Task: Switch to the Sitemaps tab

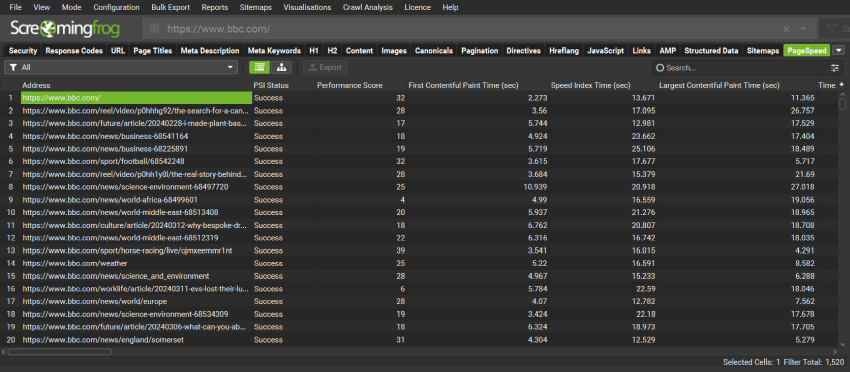Action: click(763, 50)
